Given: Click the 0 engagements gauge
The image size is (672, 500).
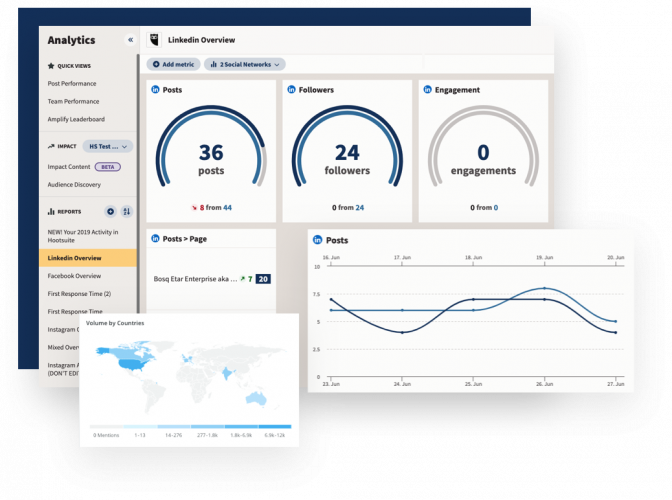Looking at the screenshot, I should pos(483,147).
